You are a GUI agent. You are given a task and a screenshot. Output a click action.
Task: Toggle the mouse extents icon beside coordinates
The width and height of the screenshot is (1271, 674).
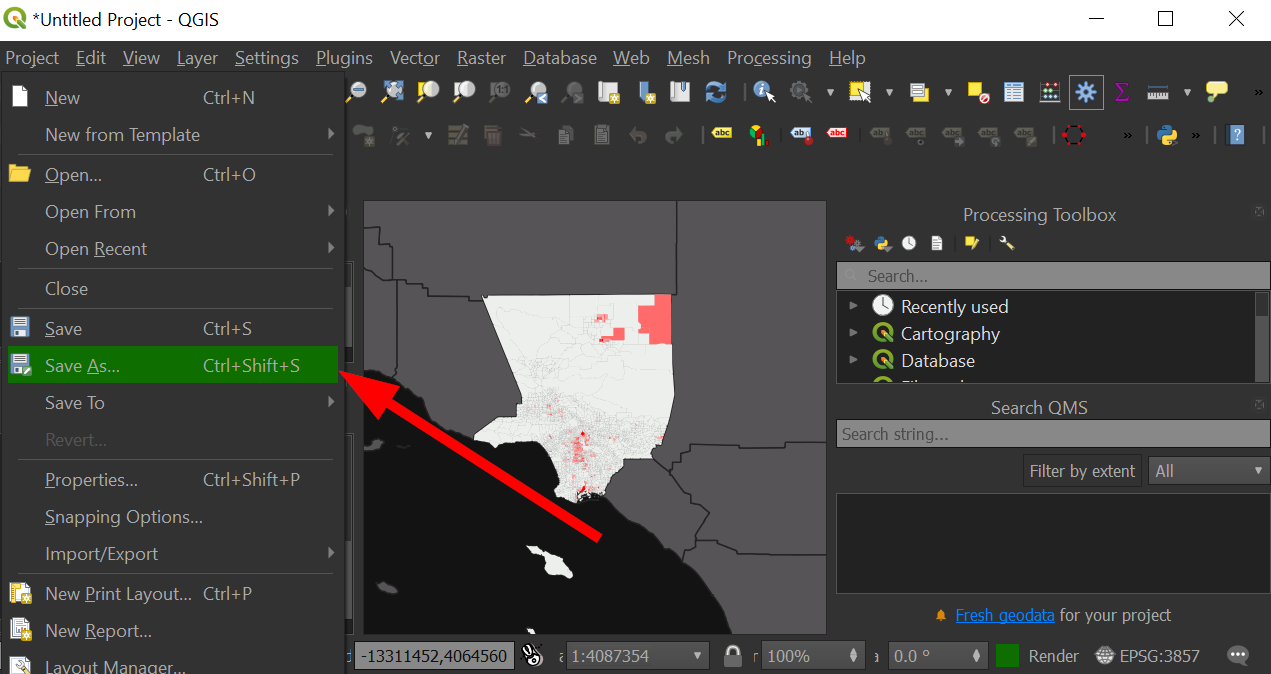click(x=533, y=656)
